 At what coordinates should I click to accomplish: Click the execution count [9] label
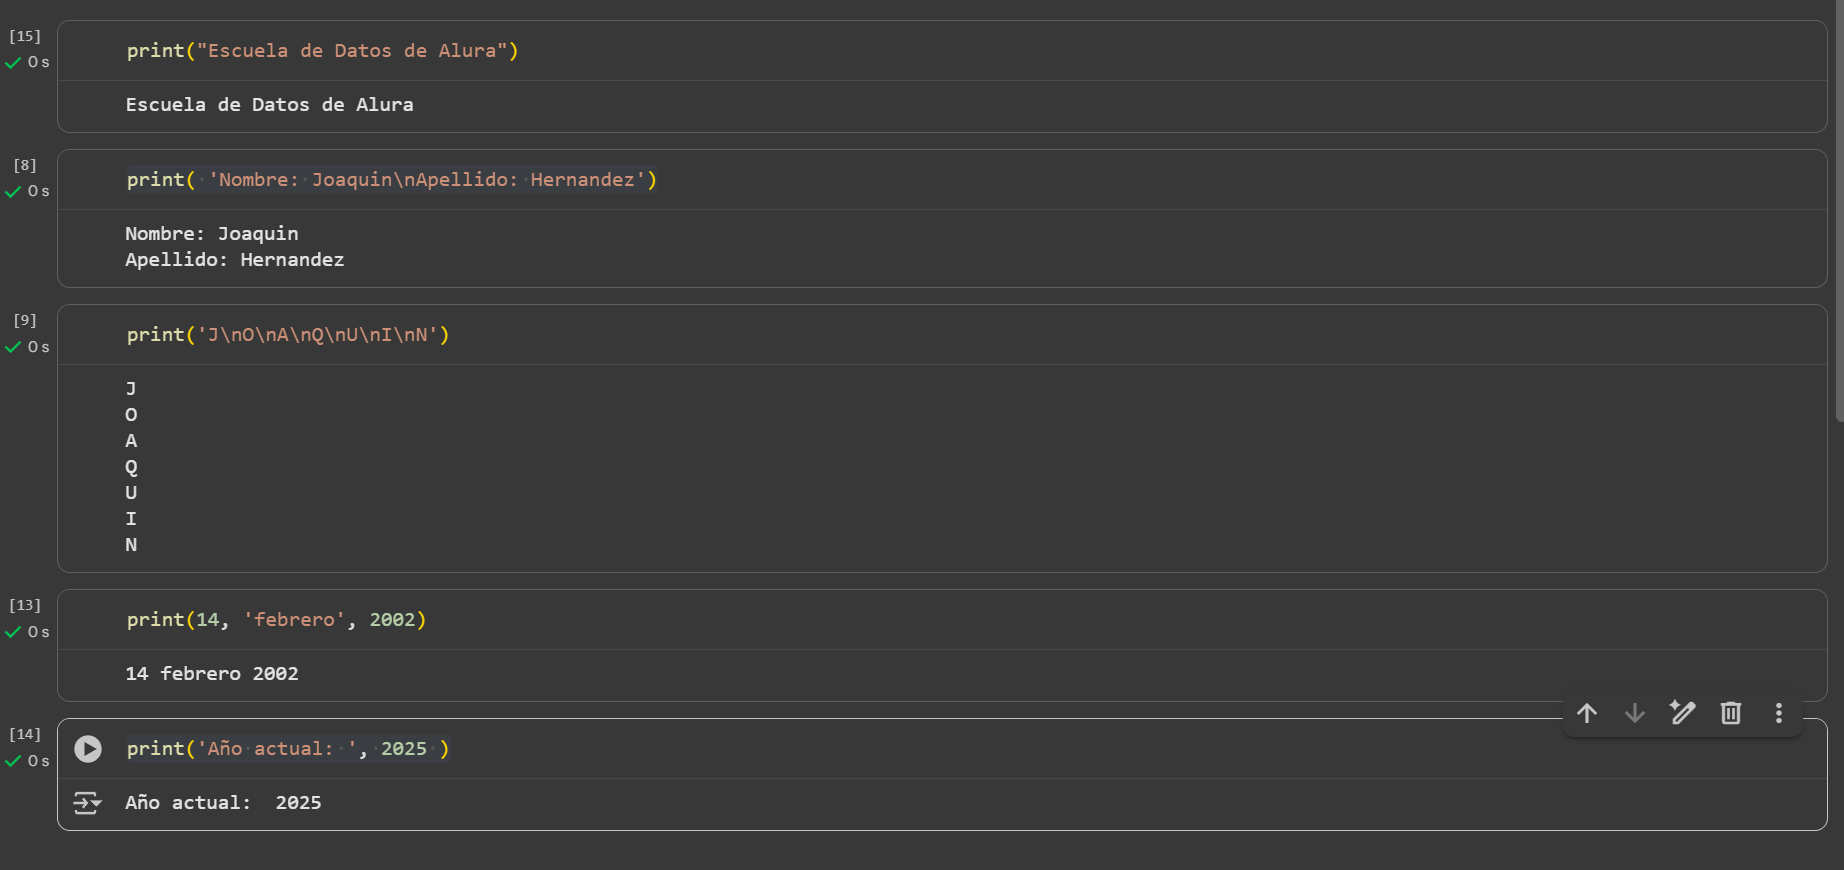click(x=25, y=320)
